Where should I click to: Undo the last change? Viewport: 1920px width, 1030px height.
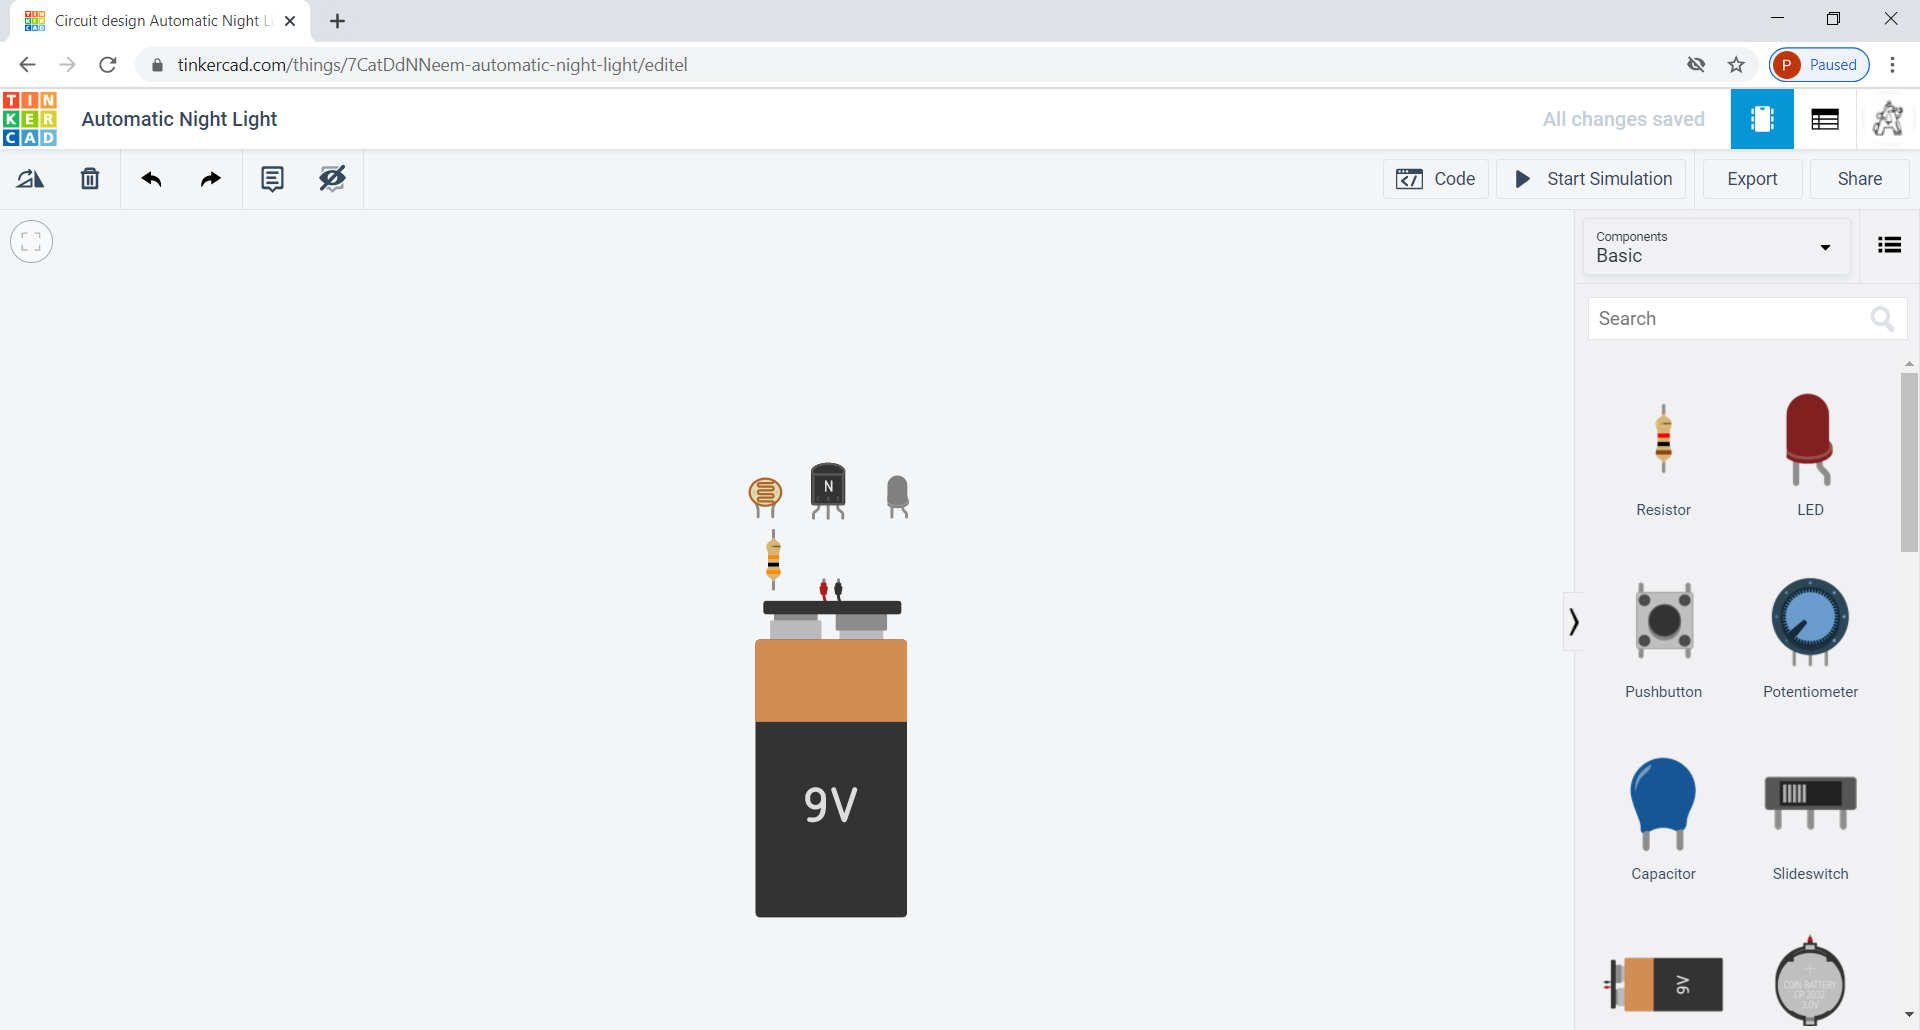pos(150,179)
